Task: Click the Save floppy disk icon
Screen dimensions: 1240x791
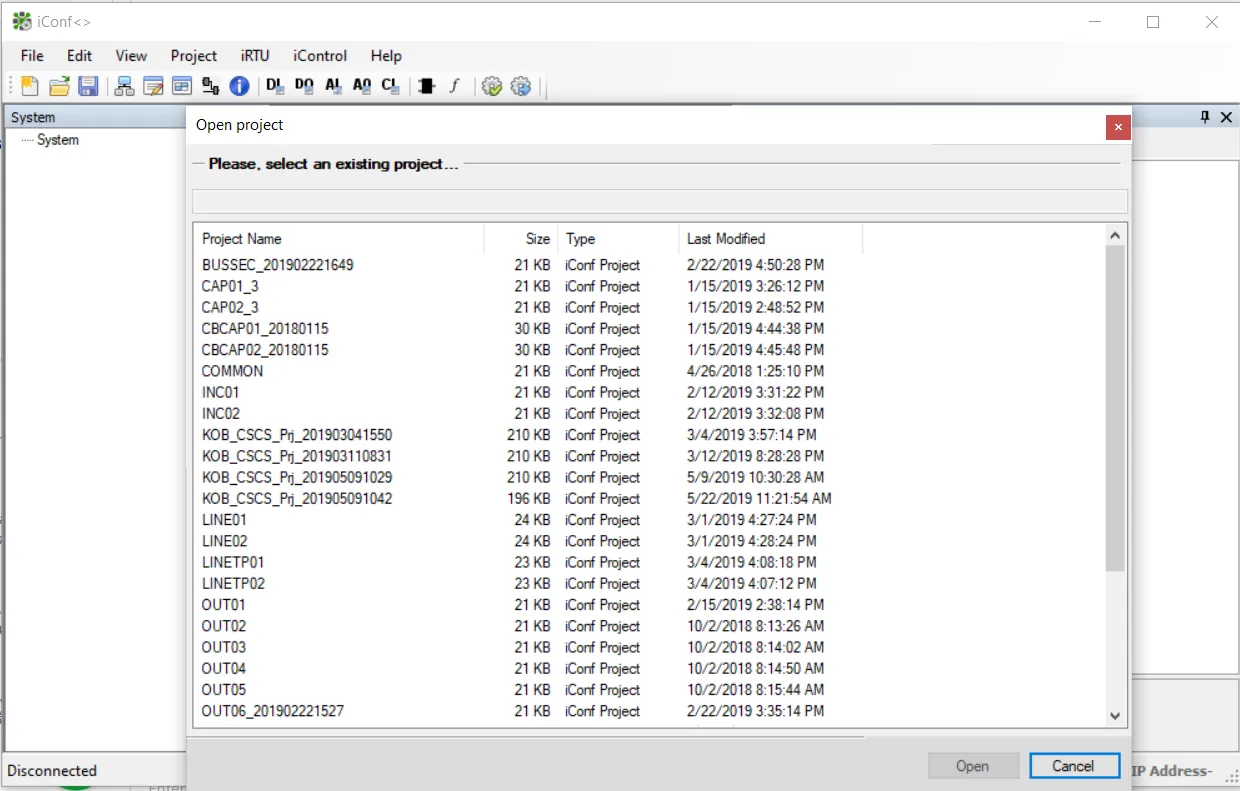Action: pos(88,86)
